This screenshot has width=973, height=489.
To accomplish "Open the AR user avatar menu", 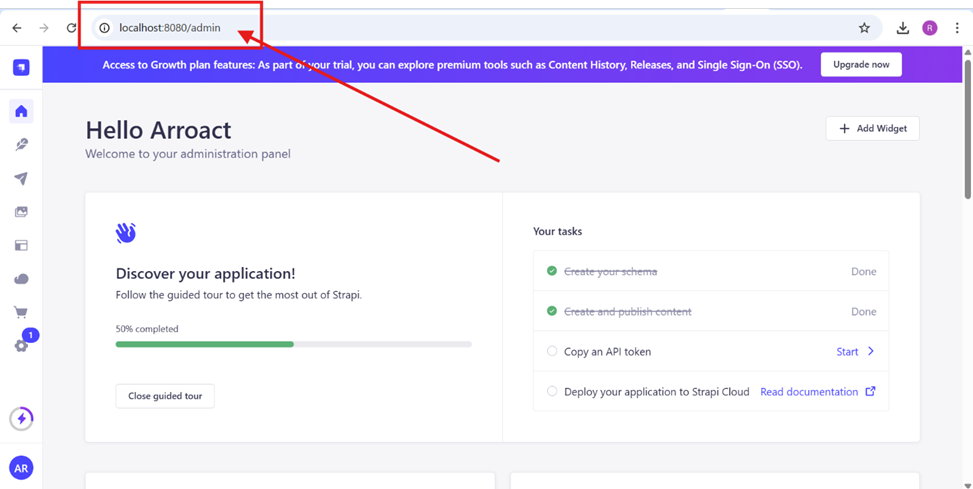I will [21, 468].
